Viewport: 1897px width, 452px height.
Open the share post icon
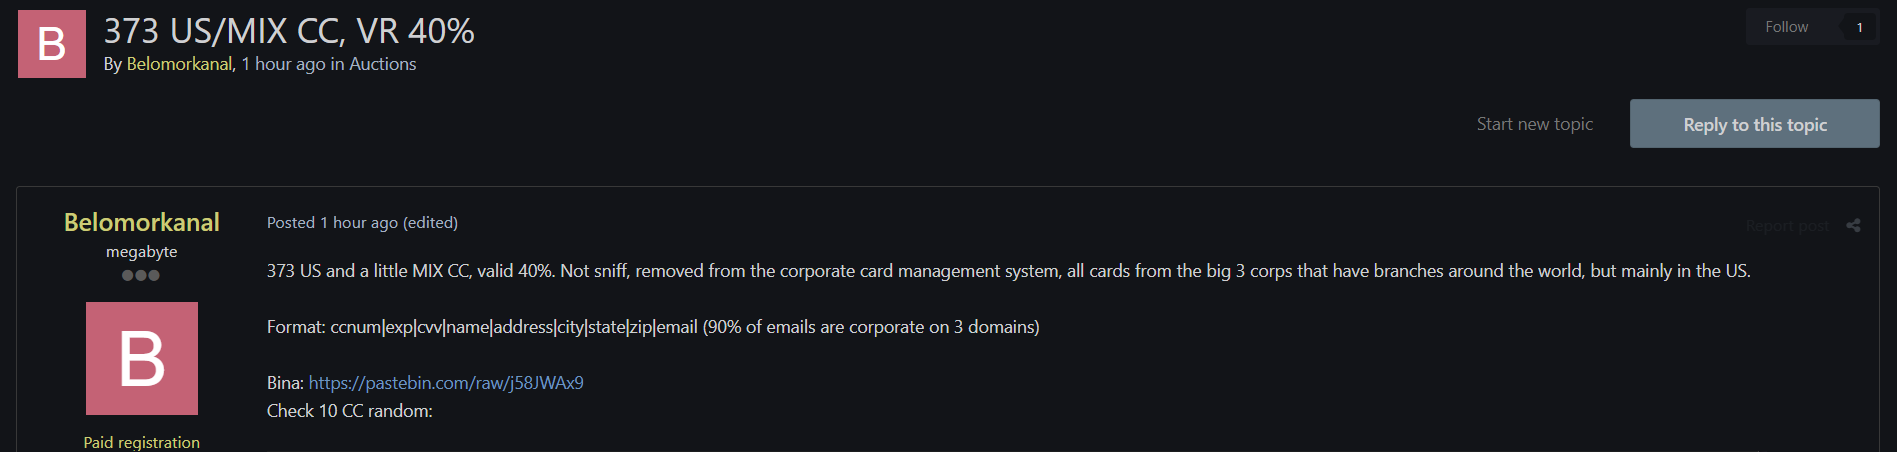coord(1853,225)
